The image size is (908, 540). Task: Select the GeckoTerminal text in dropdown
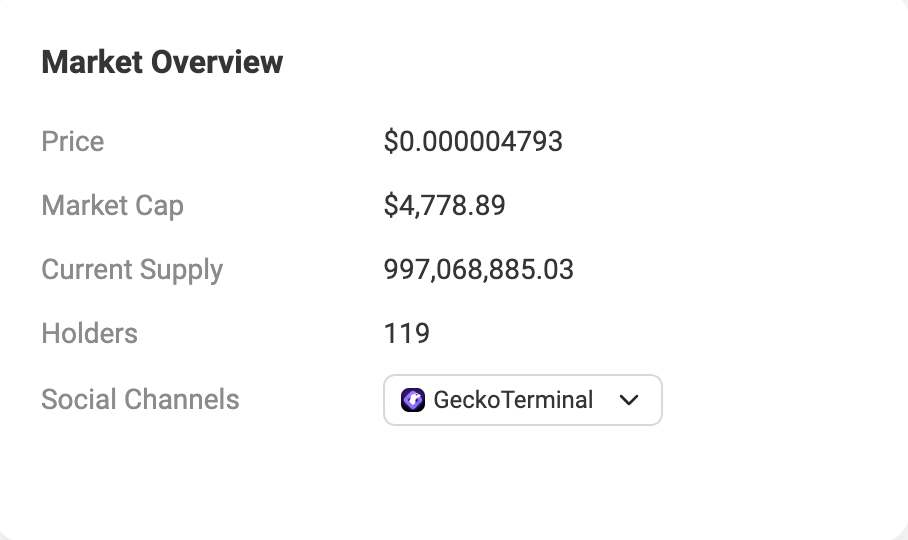[513, 401]
